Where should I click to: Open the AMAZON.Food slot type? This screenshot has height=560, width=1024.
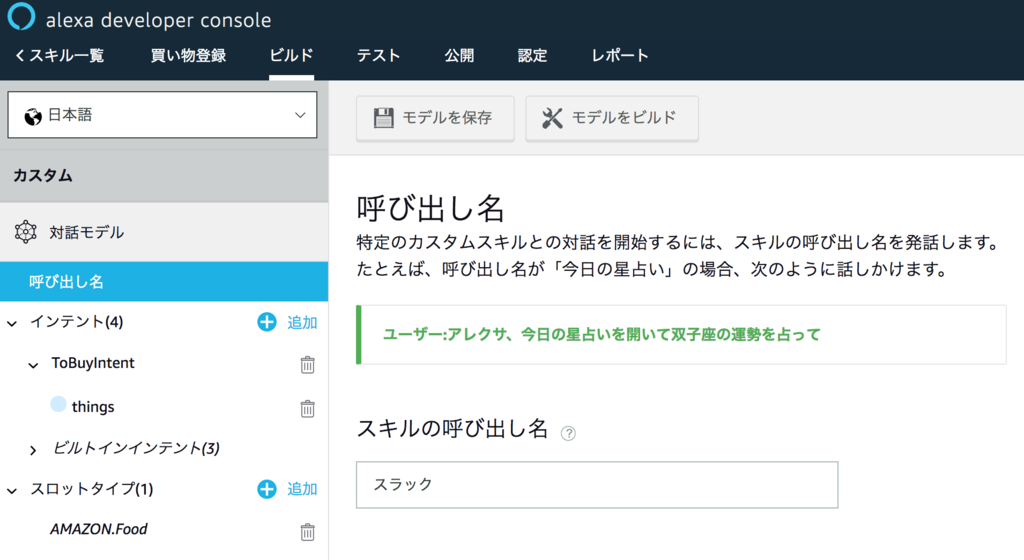(x=99, y=529)
